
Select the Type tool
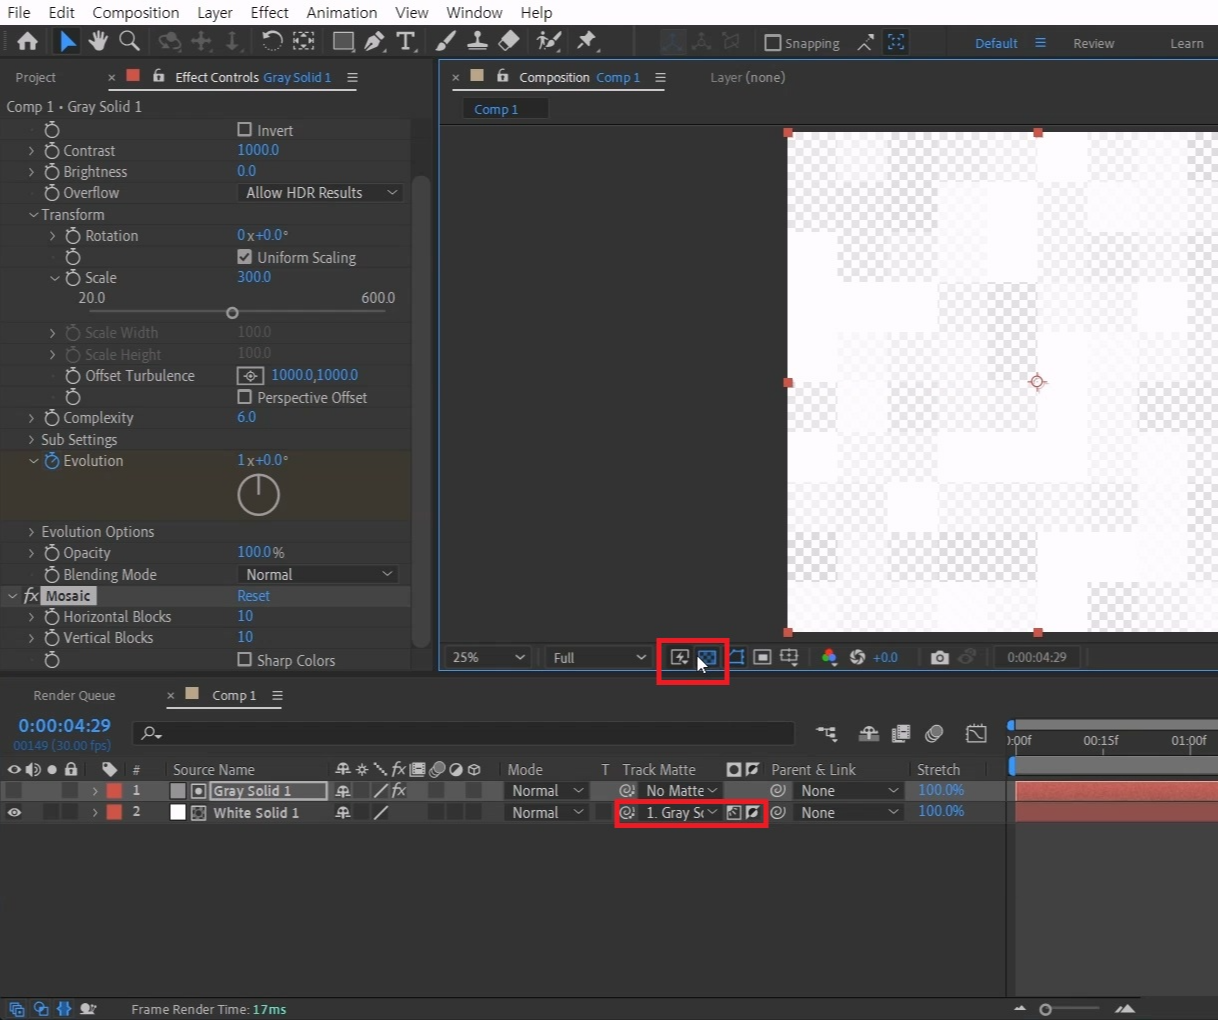(405, 41)
